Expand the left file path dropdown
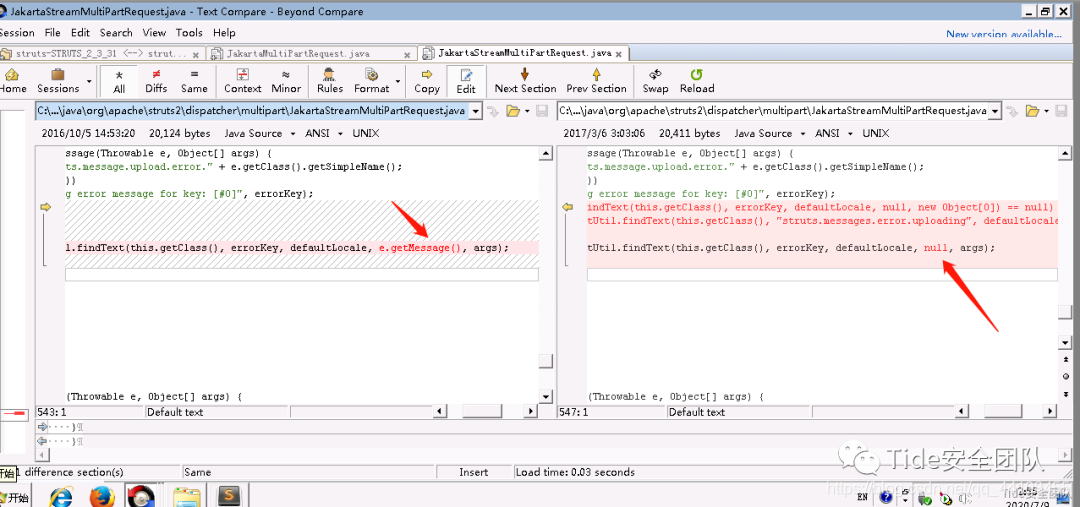This screenshot has width=1080, height=507. point(475,111)
